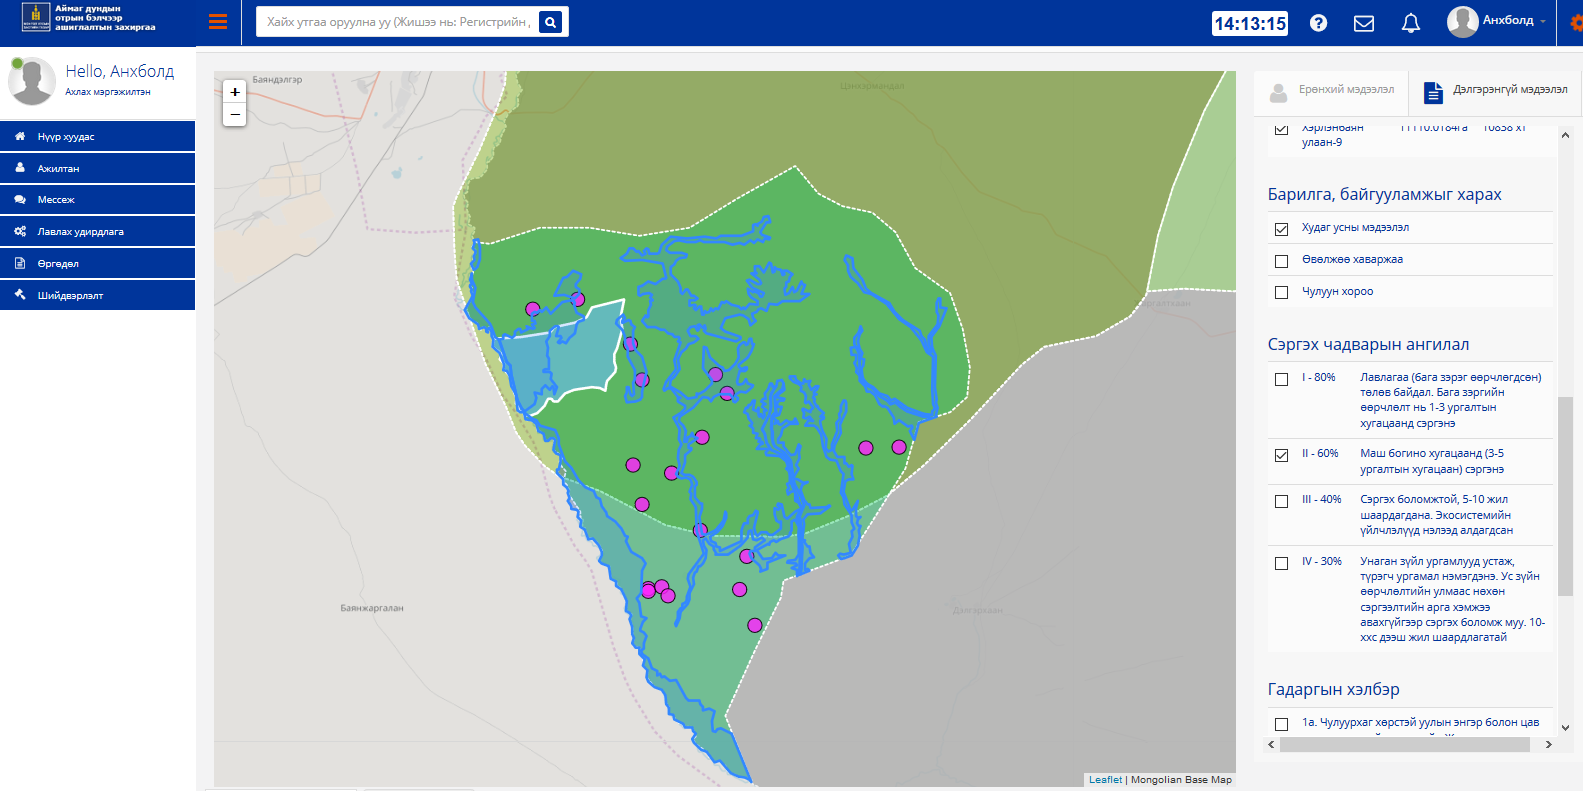Viewport: 1583px width, 791px height.
Task: Click the search magnifier button
Action: pos(550,22)
